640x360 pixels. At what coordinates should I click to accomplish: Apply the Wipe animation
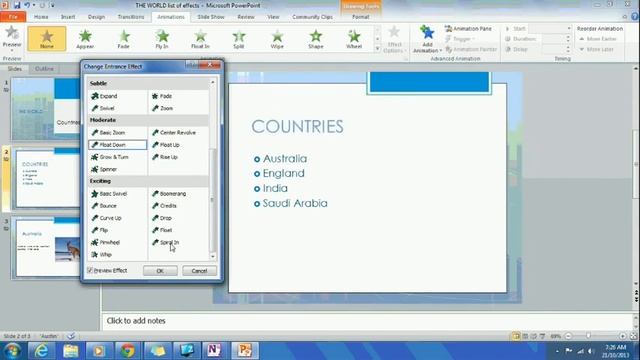coord(277,38)
